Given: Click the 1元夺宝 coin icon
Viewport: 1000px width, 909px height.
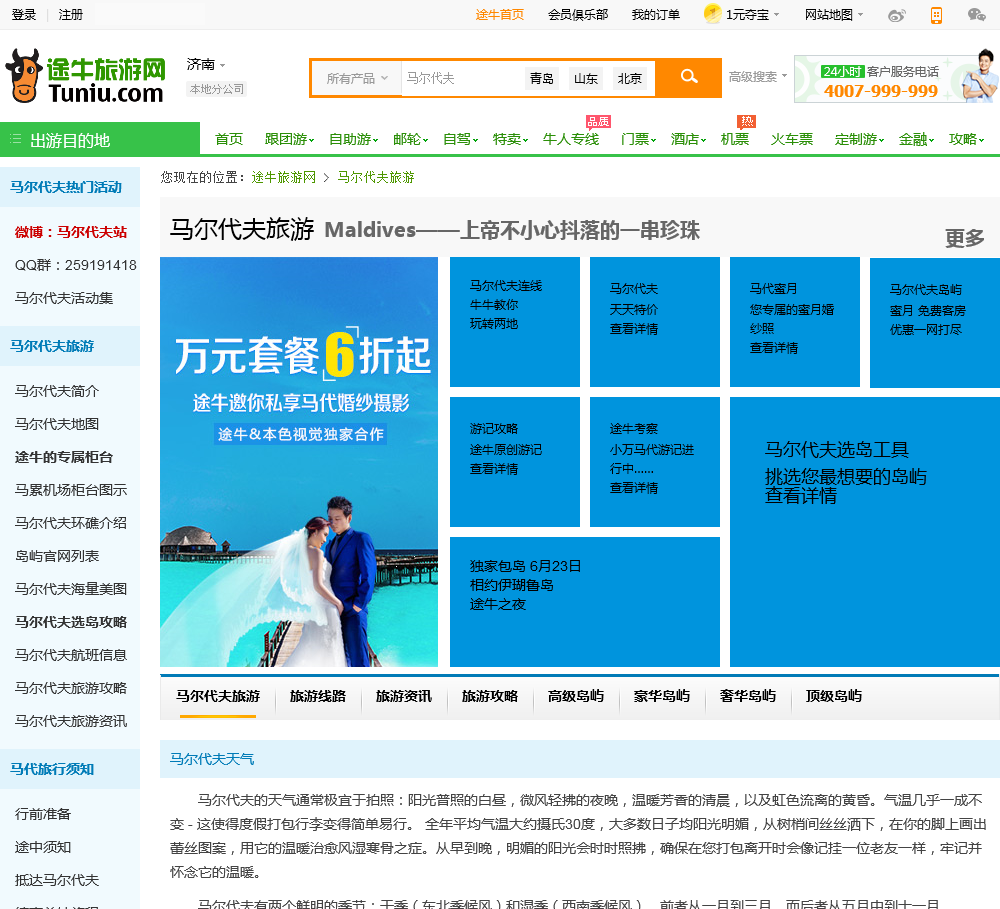Looking at the screenshot, I should [x=712, y=13].
